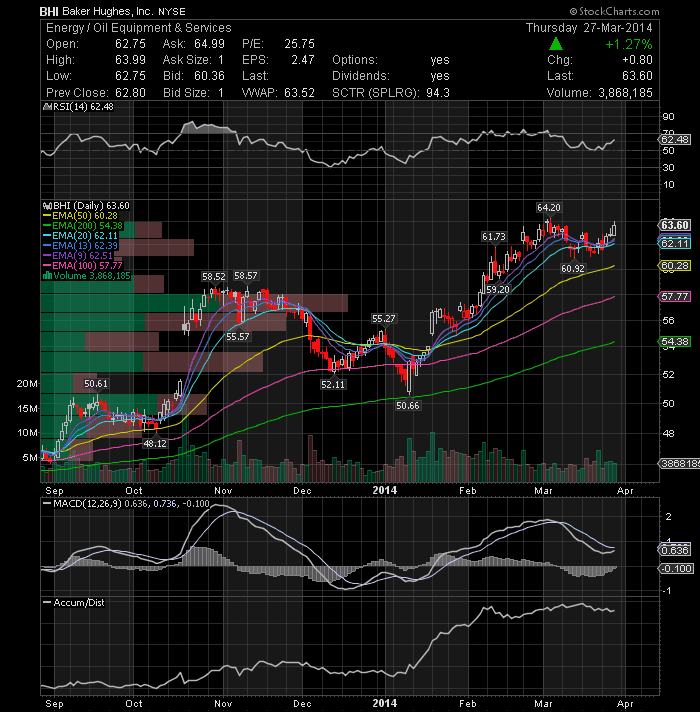Click the EMA(20) 62.11 cyan legend entry
700x712 pixels.
[x=80, y=236]
